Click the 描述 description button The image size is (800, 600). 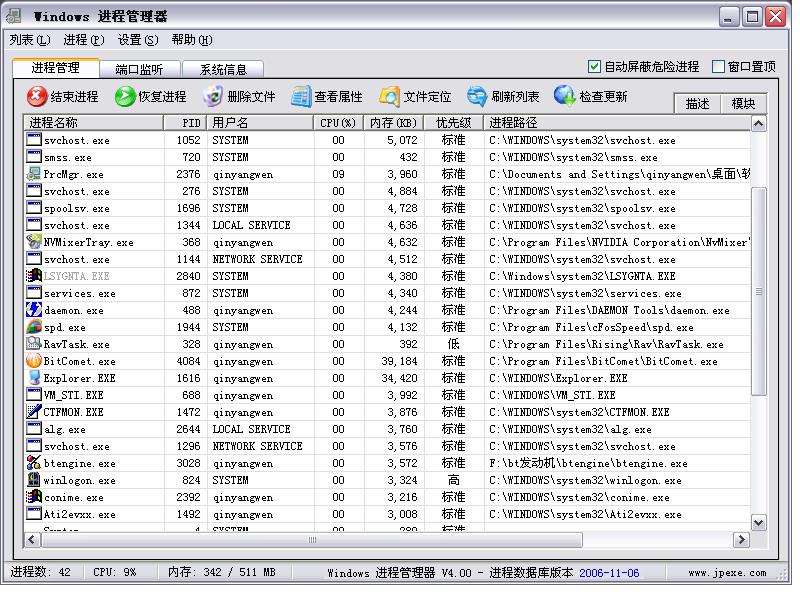pos(697,104)
